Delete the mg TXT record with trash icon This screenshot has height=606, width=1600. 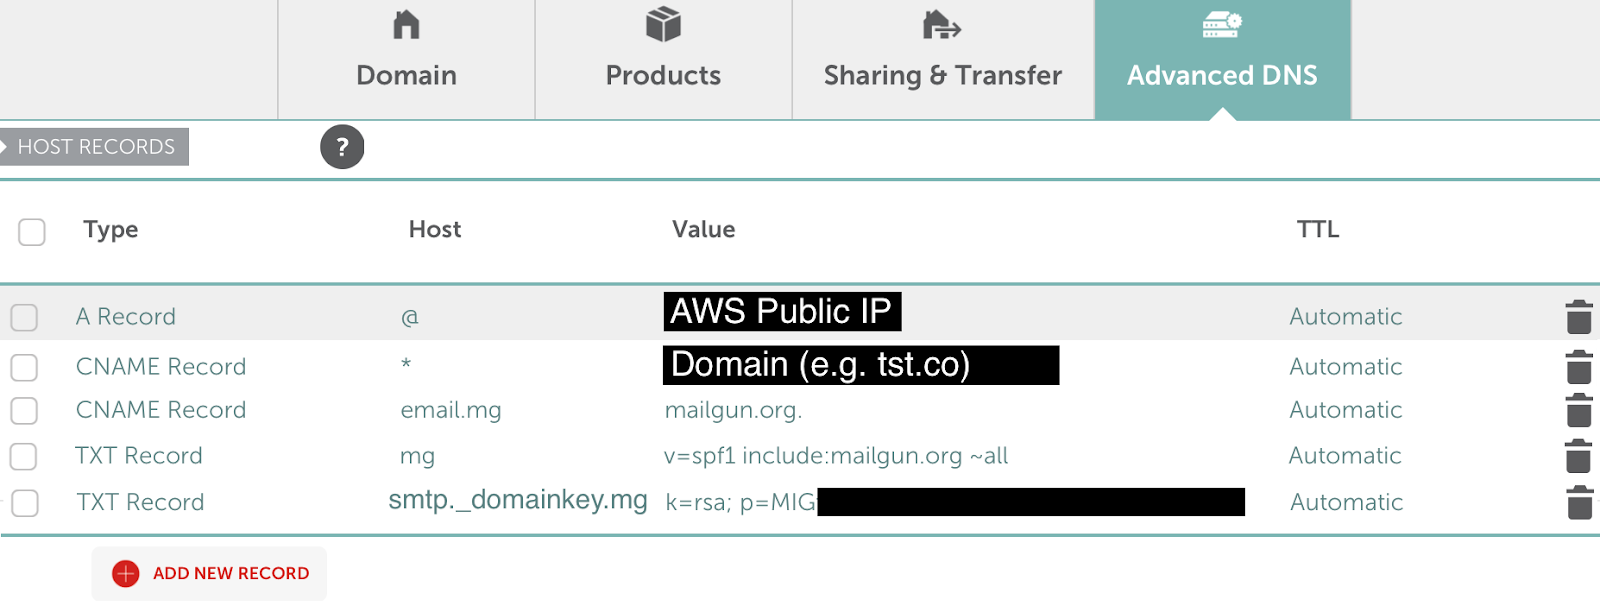pyautogui.click(x=1578, y=455)
